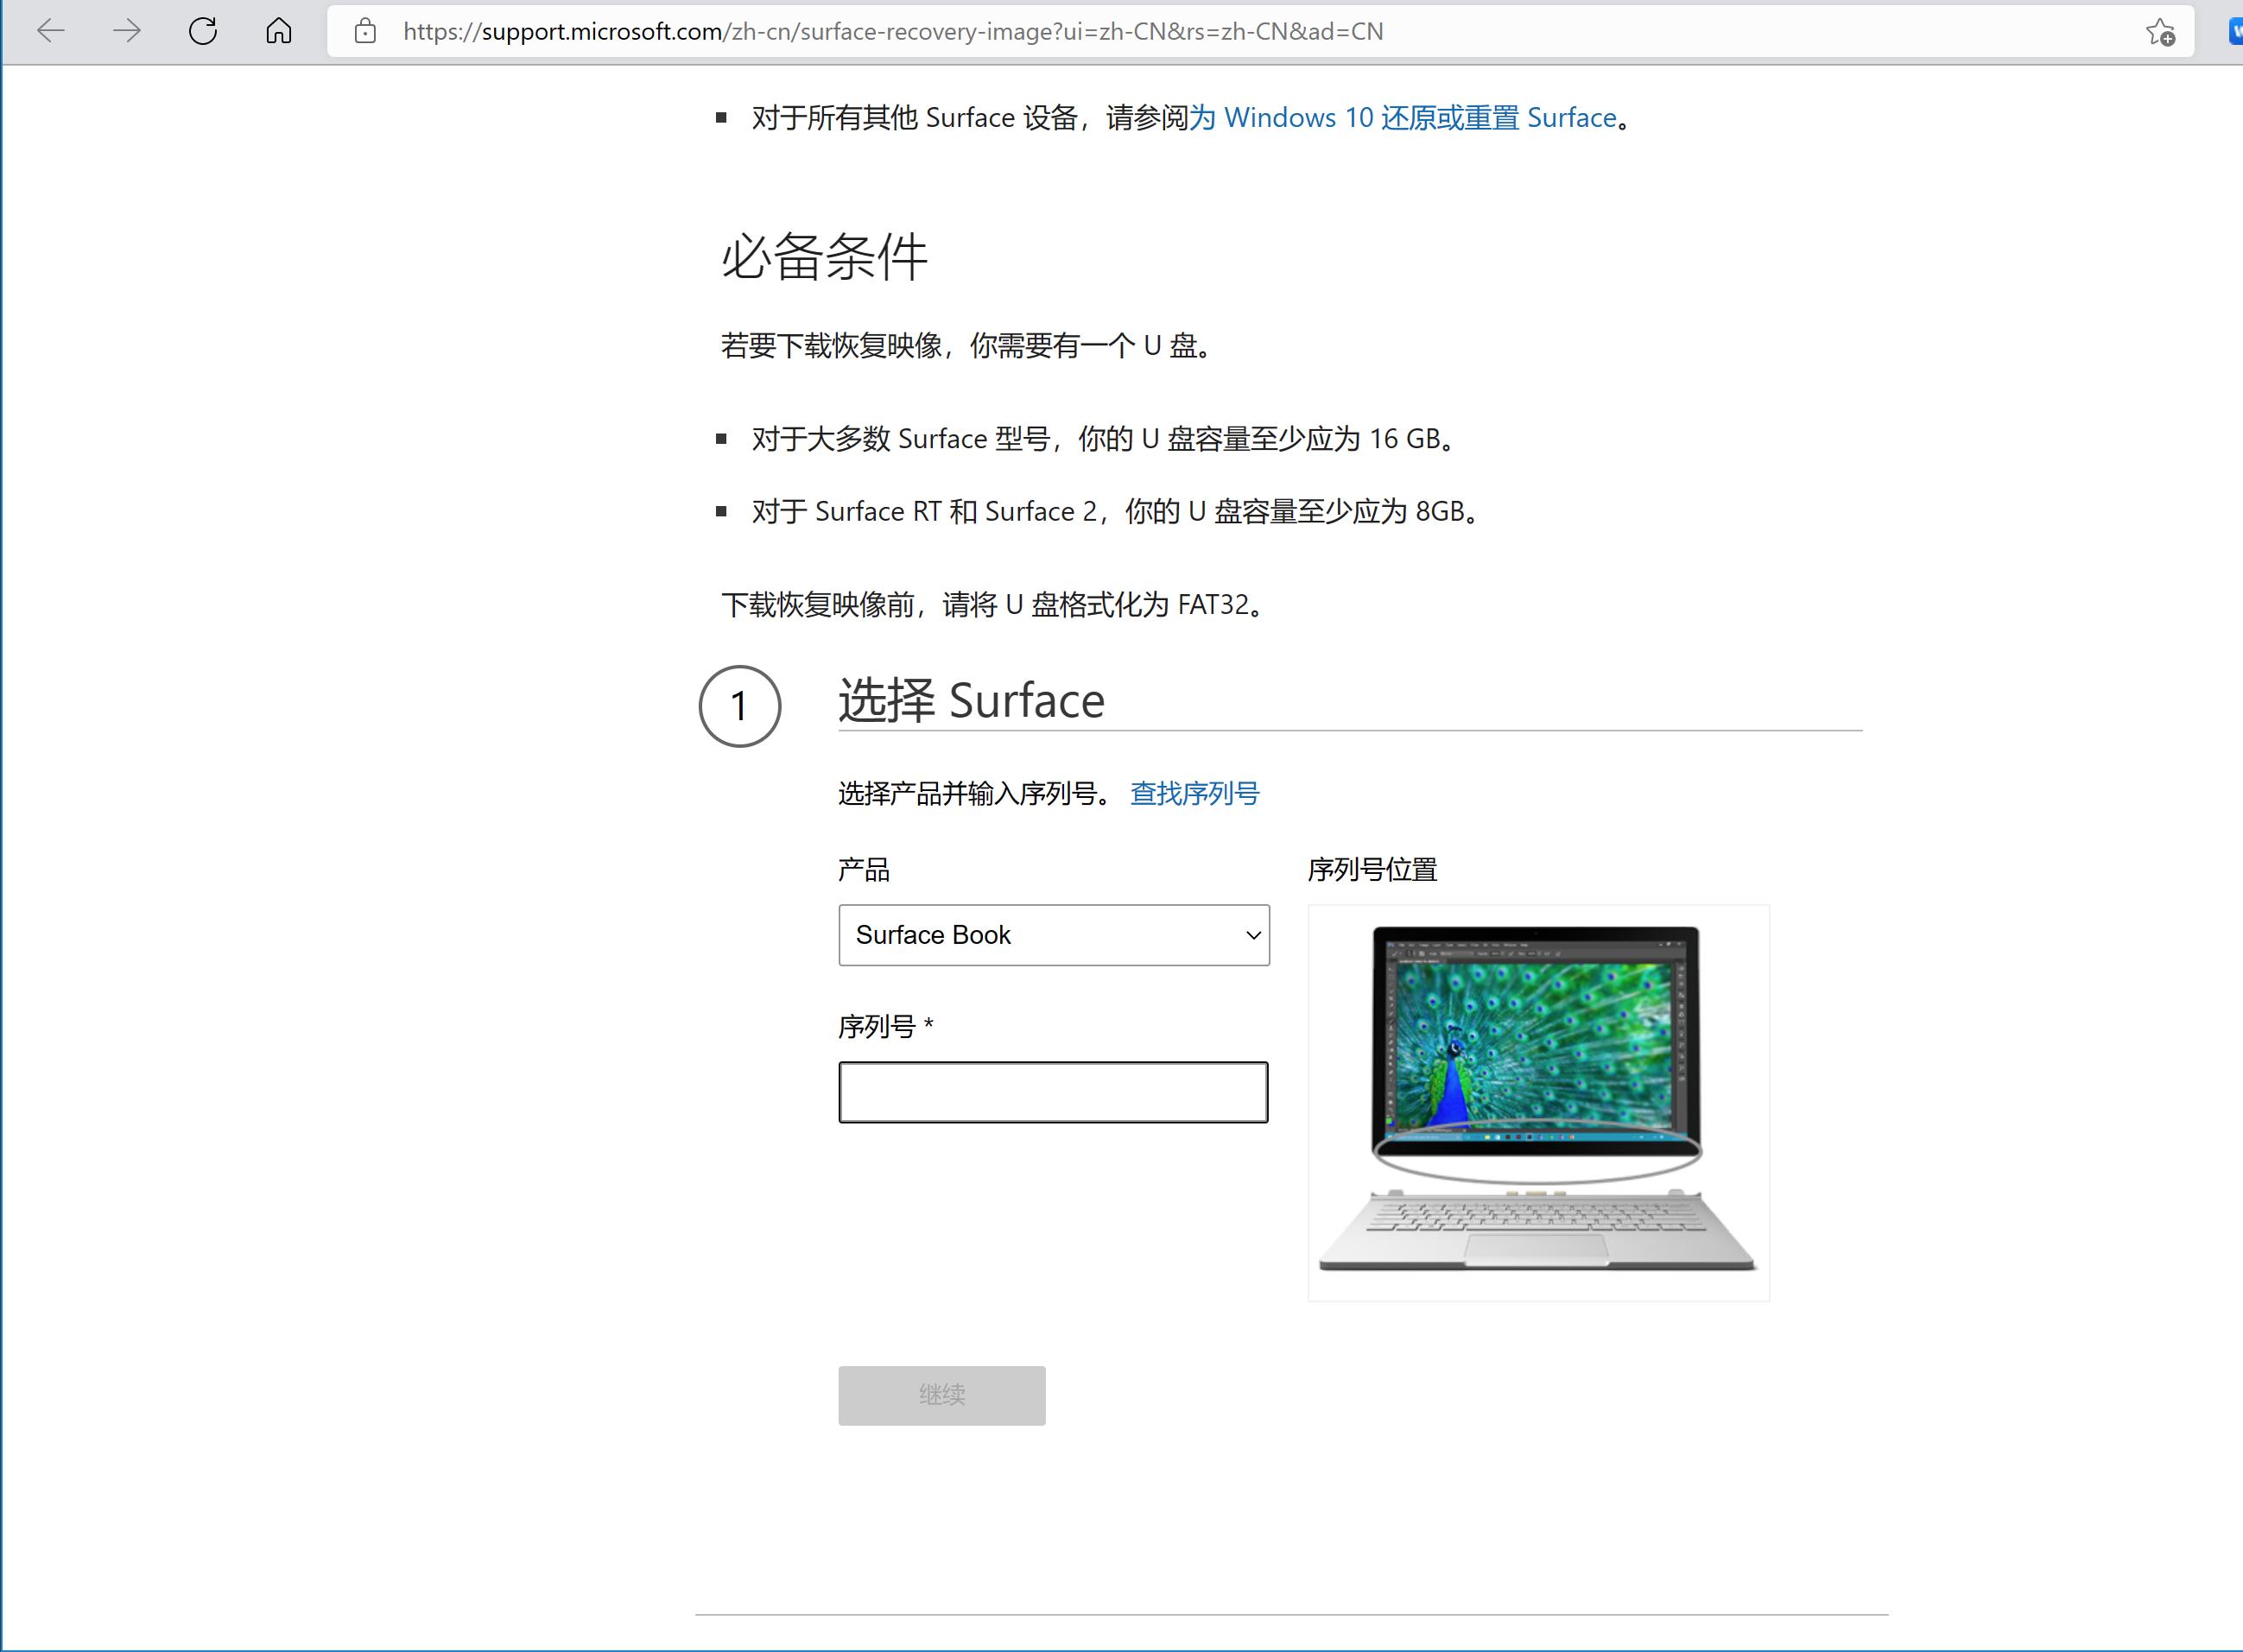Open the browser home page
Viewport: 2243px width, 1652px height.
279,31
